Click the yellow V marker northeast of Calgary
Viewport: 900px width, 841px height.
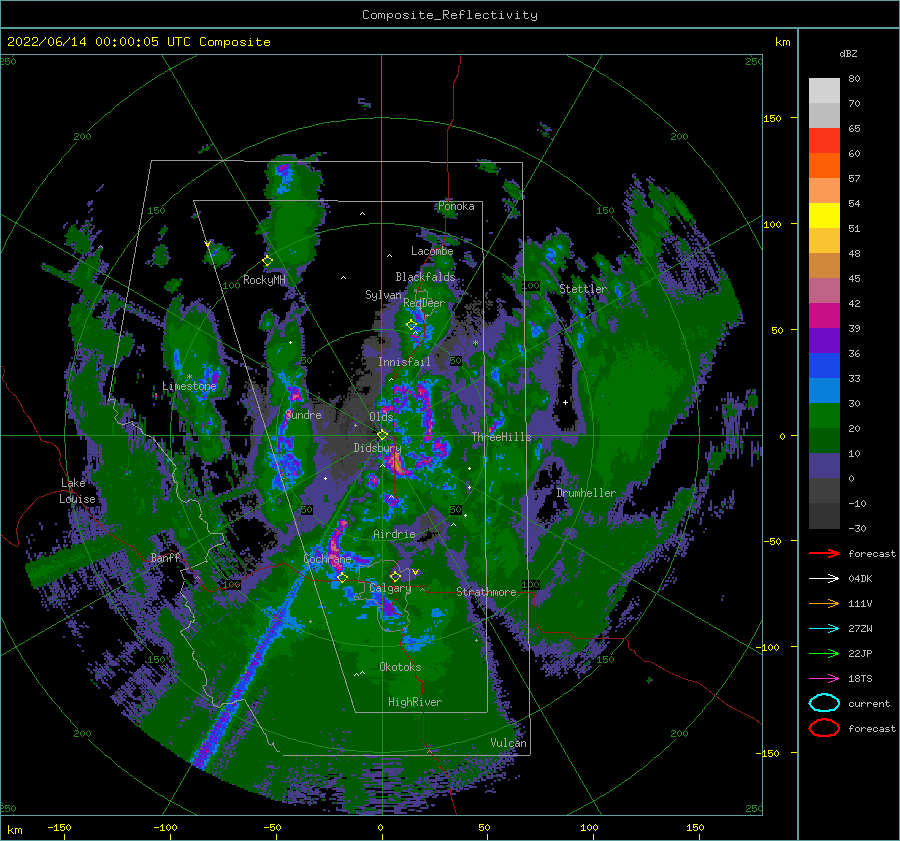416,572
